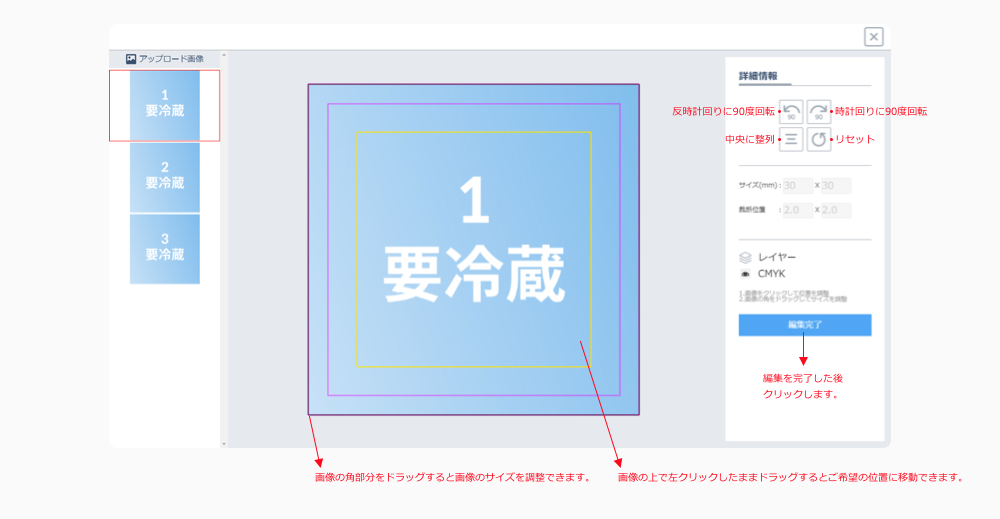Click the cut position Y field
Screen dimensions: 1000x519
[x=835, y=210]
